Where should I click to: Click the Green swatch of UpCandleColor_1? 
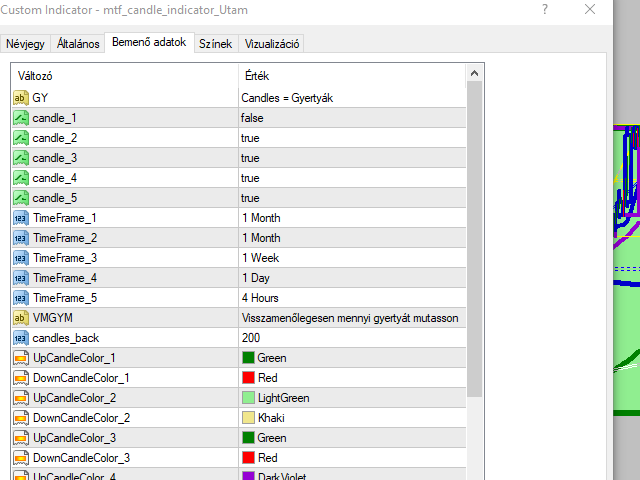[248, 358]
